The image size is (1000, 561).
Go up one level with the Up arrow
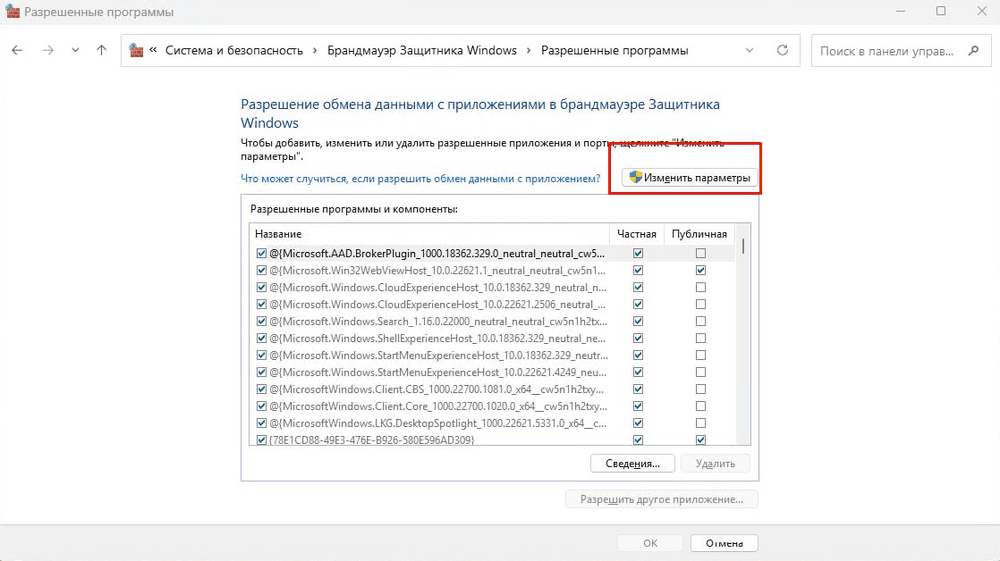pos(101,50)
